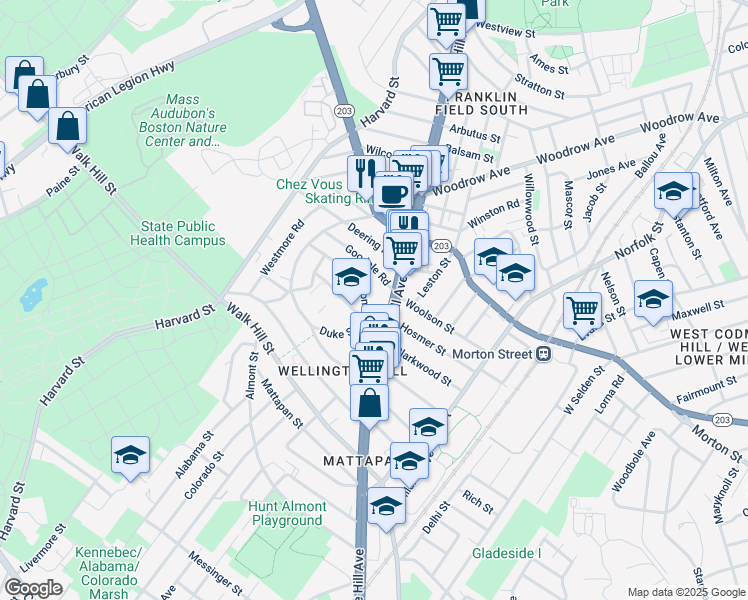This screenshot has width=748, height=600.
Task: Select the grocery cart marker at Franklin Field South
Action: tap(448, 72)
